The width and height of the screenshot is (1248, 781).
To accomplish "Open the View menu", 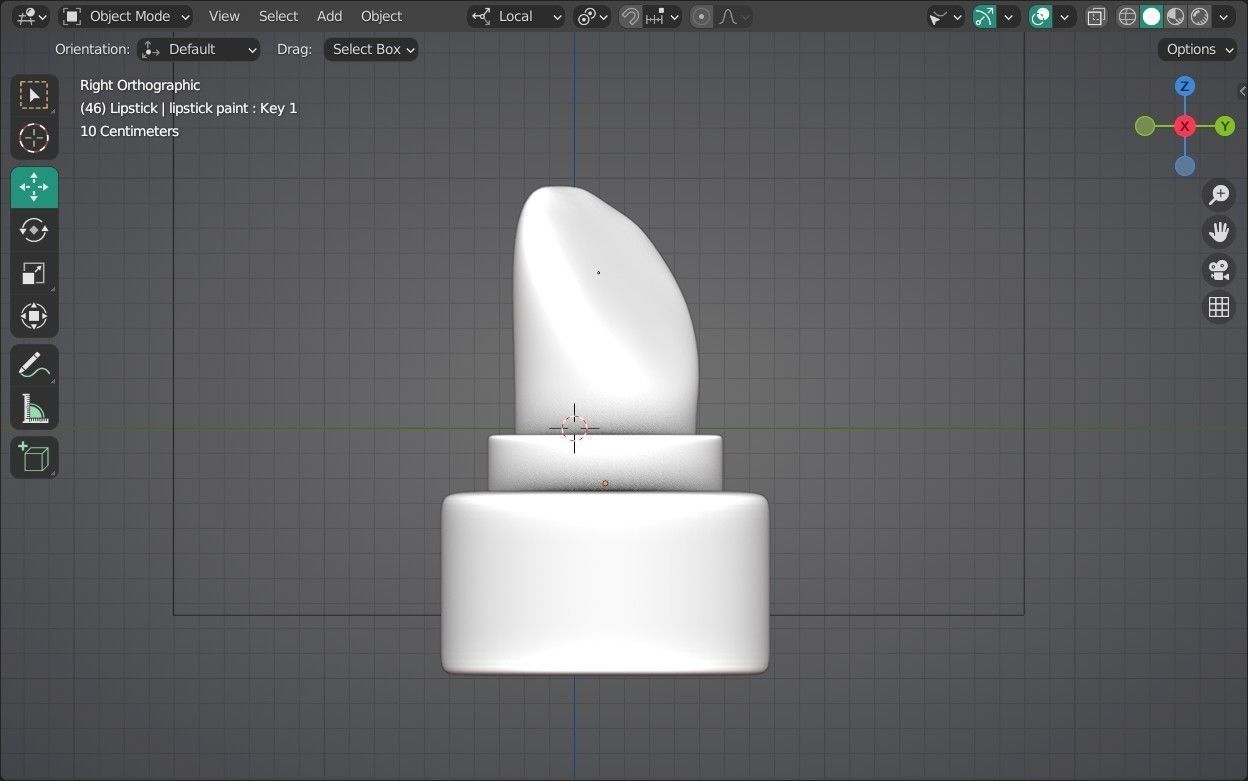I will 224,16.
